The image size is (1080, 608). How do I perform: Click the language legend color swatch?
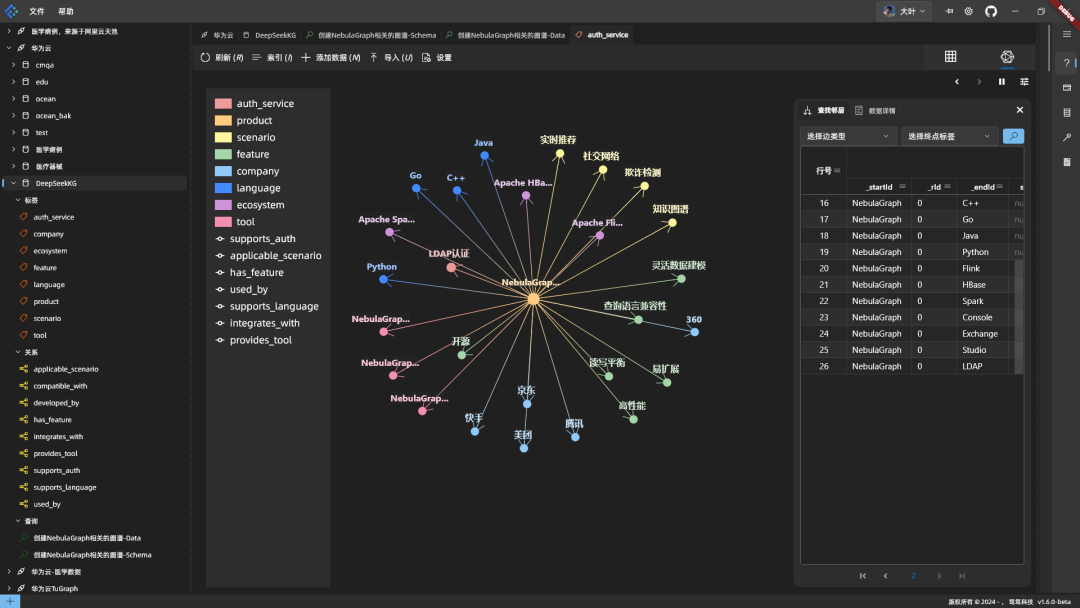click(223, 188)
